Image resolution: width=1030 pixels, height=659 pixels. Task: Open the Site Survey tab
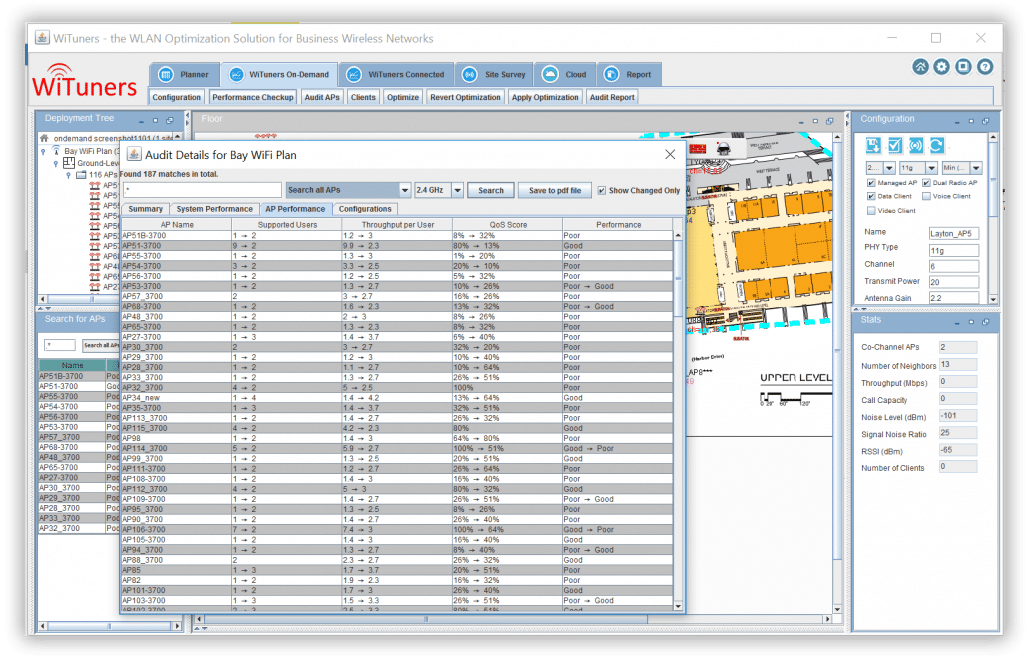click(494, 75)
